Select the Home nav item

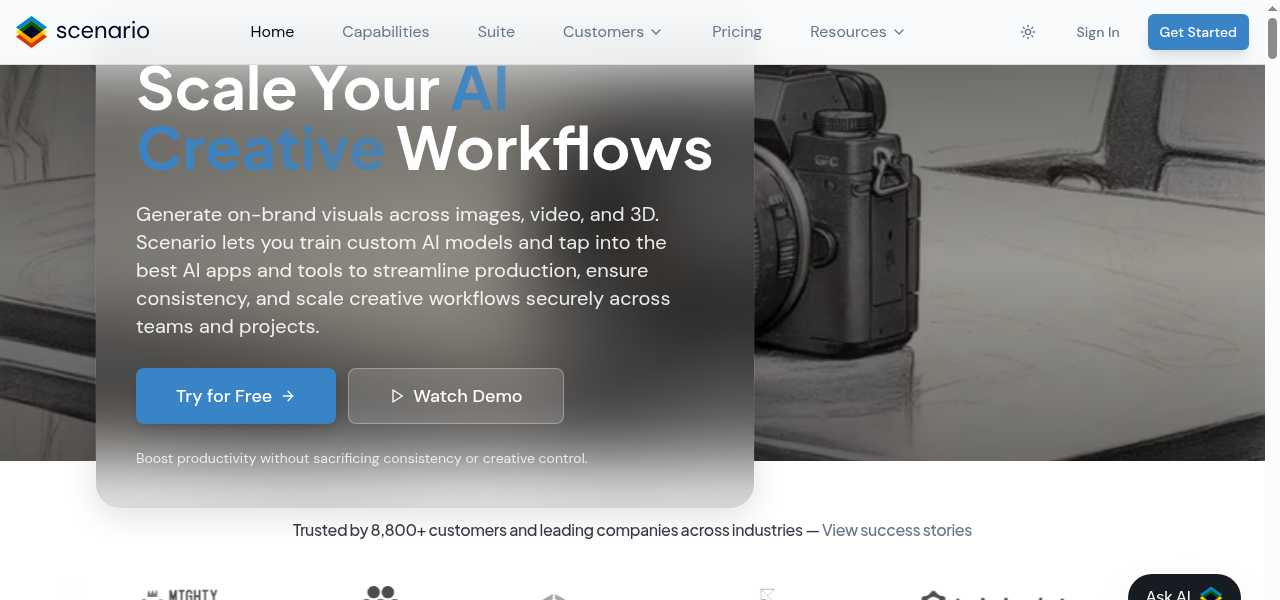tap(272, 32)
